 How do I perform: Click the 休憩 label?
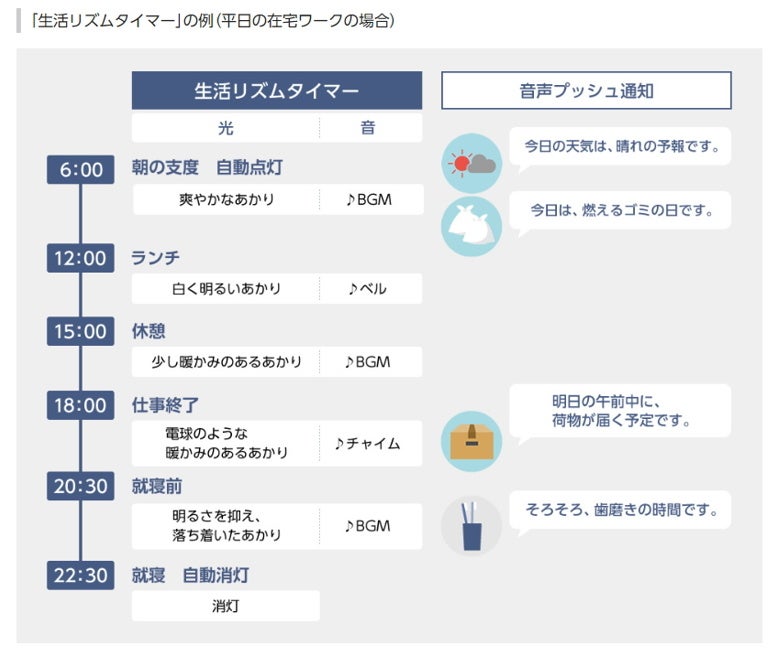coord(148,331)
